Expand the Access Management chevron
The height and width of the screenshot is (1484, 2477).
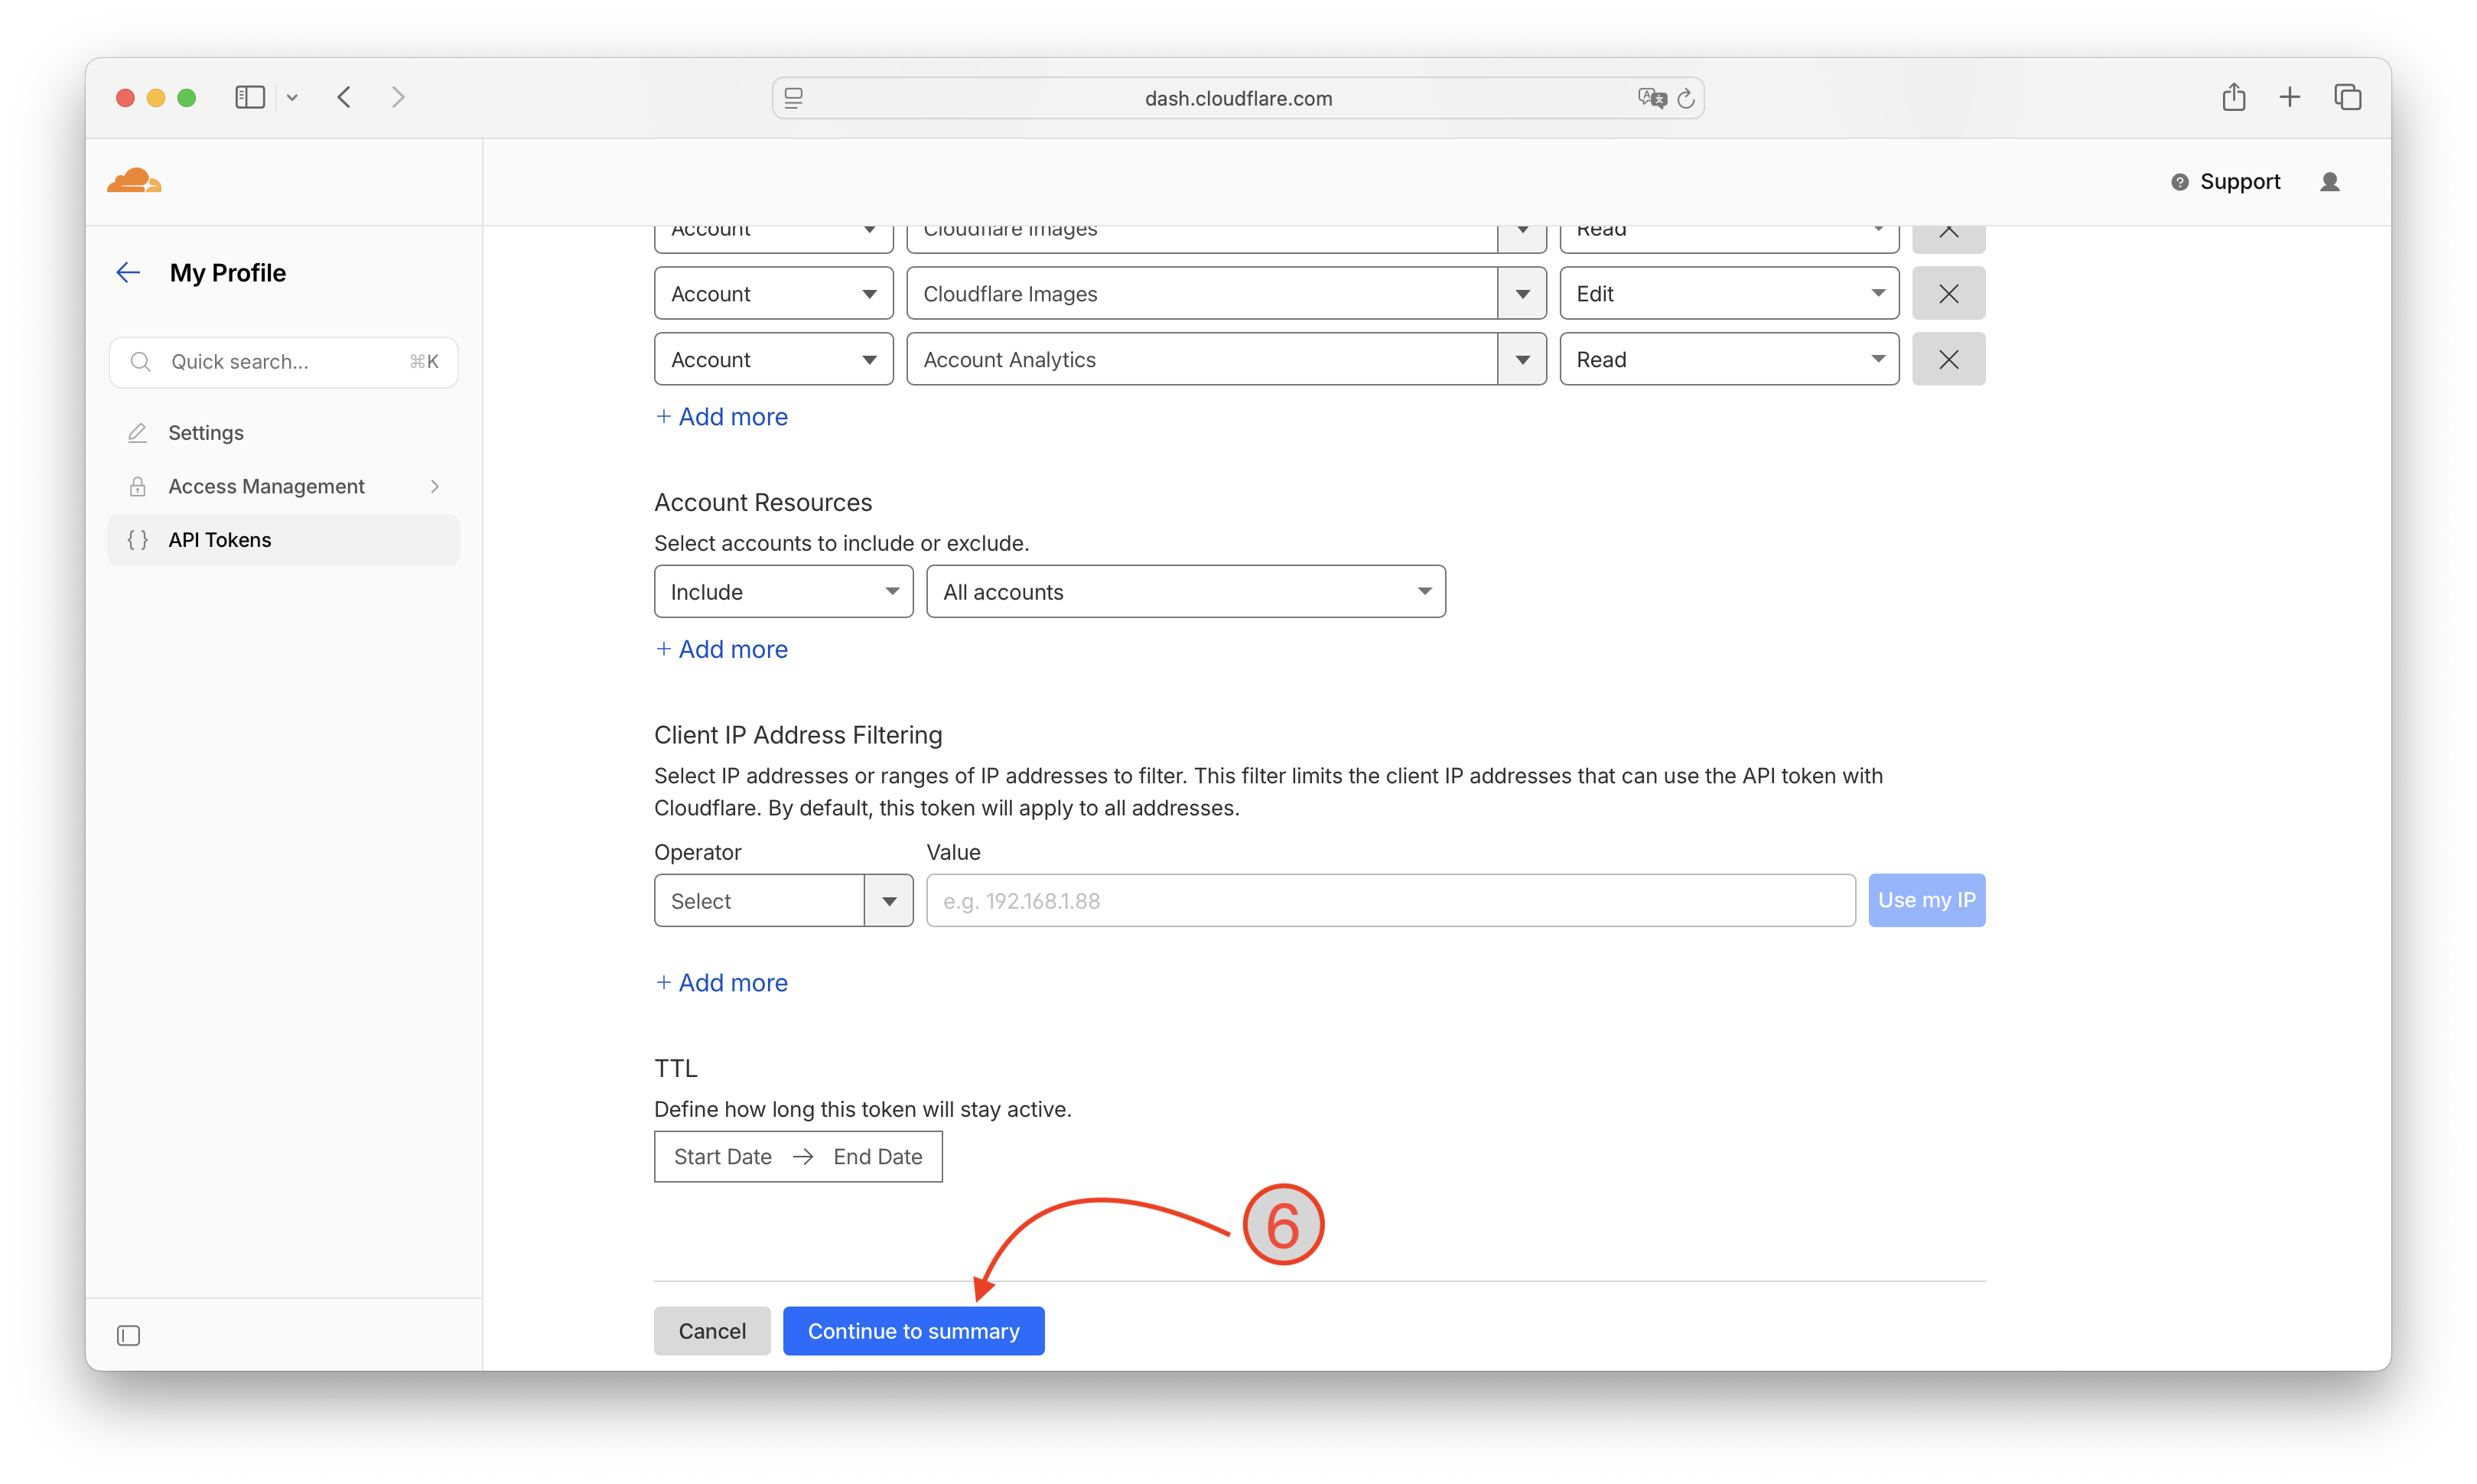[435, 486]
